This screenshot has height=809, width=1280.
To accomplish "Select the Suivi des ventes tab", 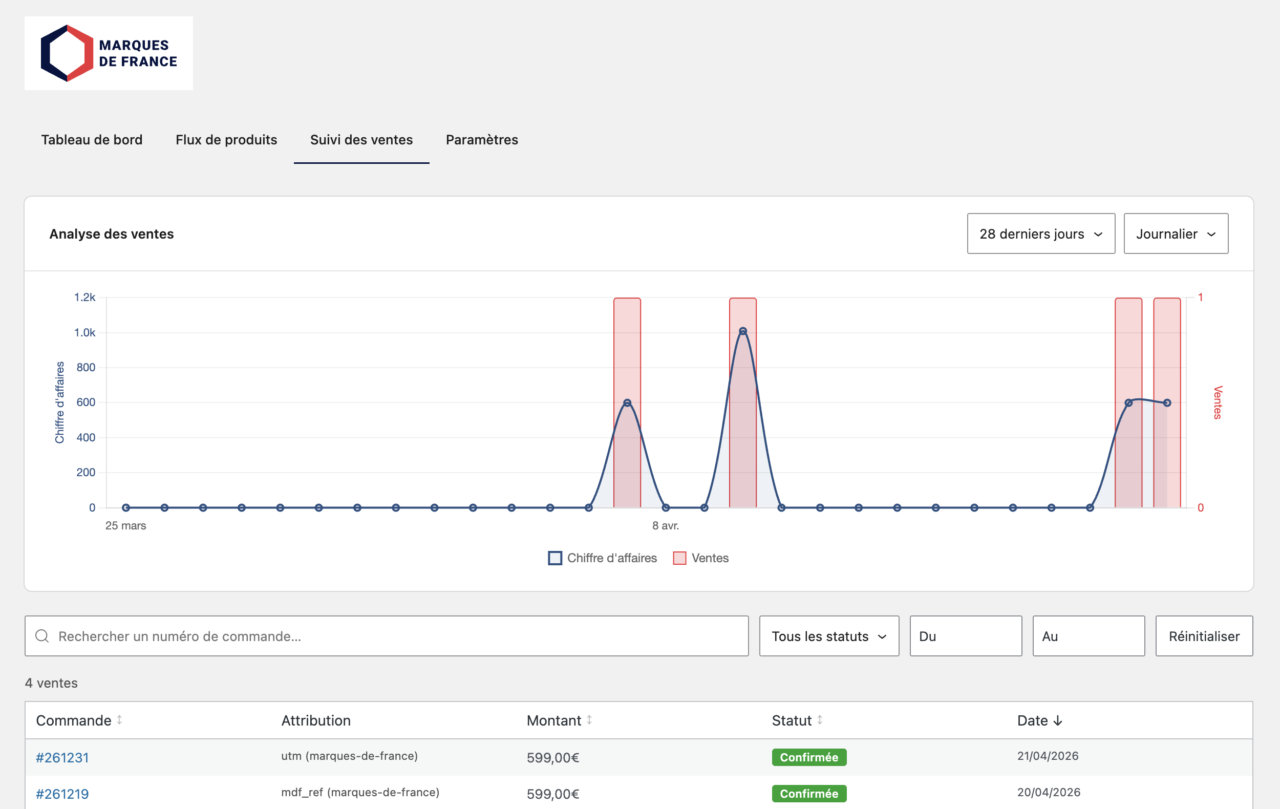I will click(361, 140).
